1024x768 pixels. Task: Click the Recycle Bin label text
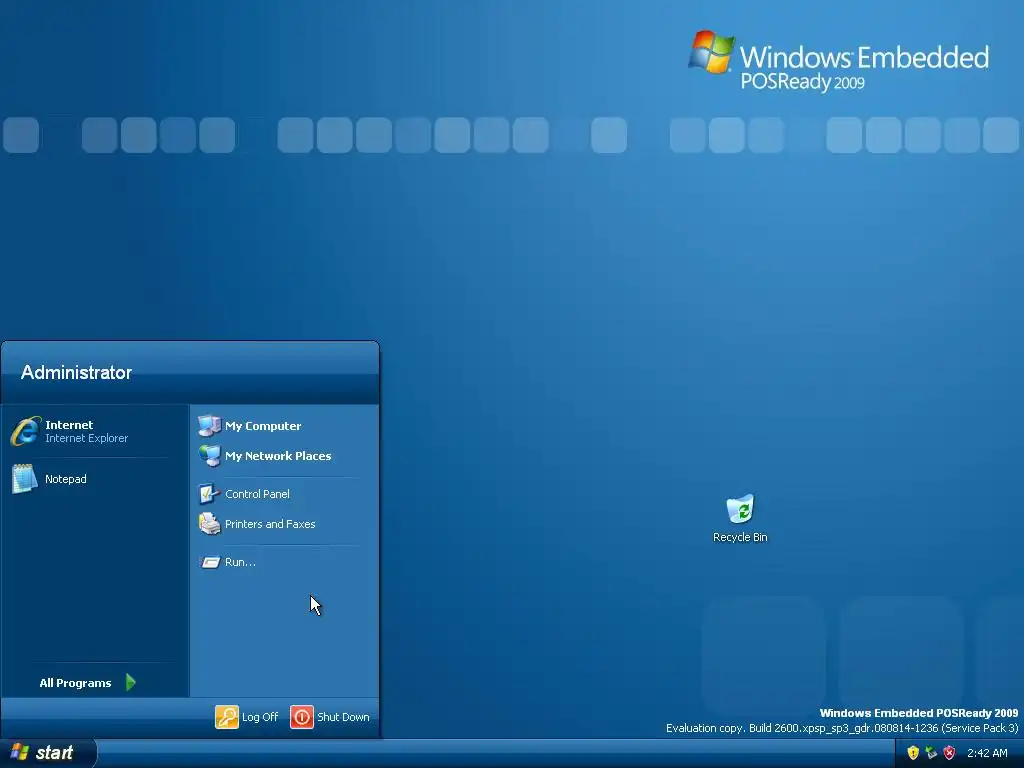(740, 537)
